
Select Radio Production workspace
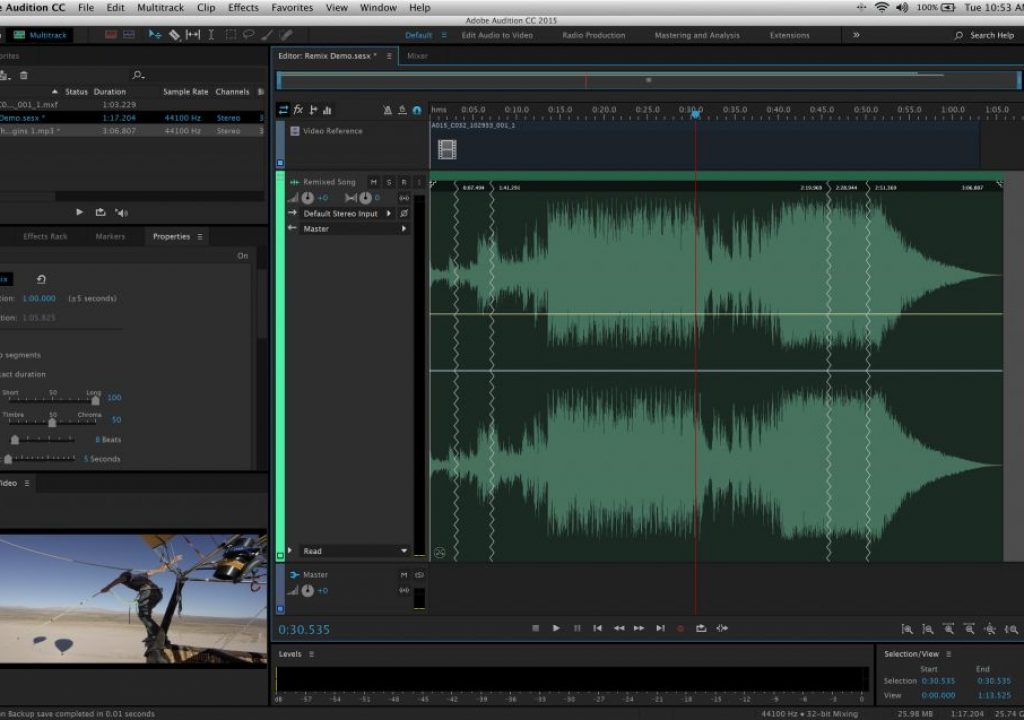point(594,35)
